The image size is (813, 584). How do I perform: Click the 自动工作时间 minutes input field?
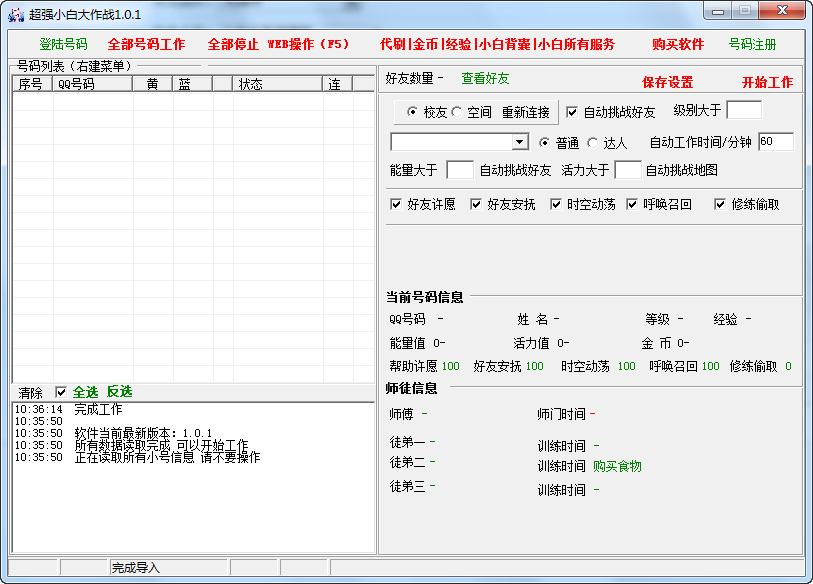pos(775,142)
